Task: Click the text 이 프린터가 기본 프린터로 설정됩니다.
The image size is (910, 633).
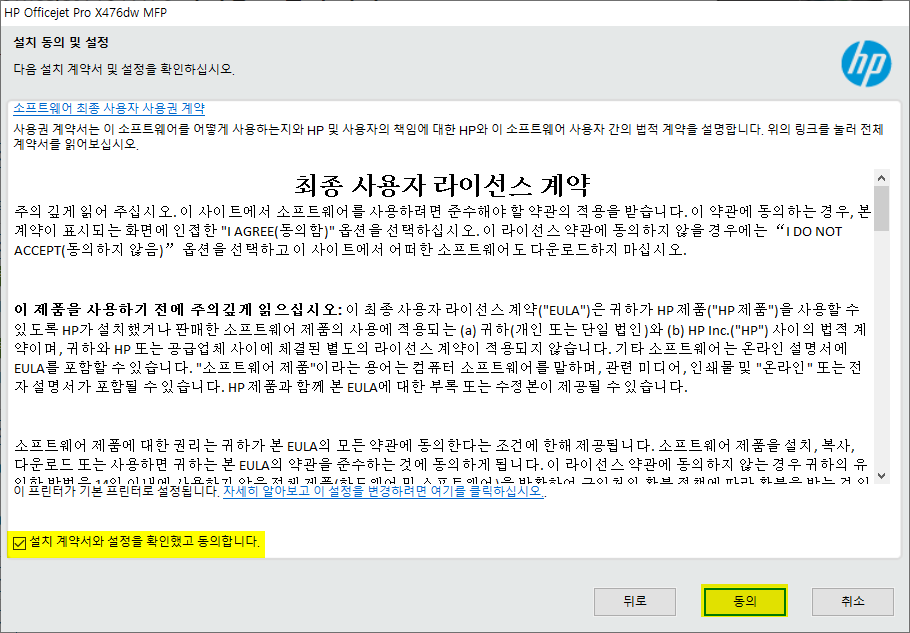Action: 117,491
